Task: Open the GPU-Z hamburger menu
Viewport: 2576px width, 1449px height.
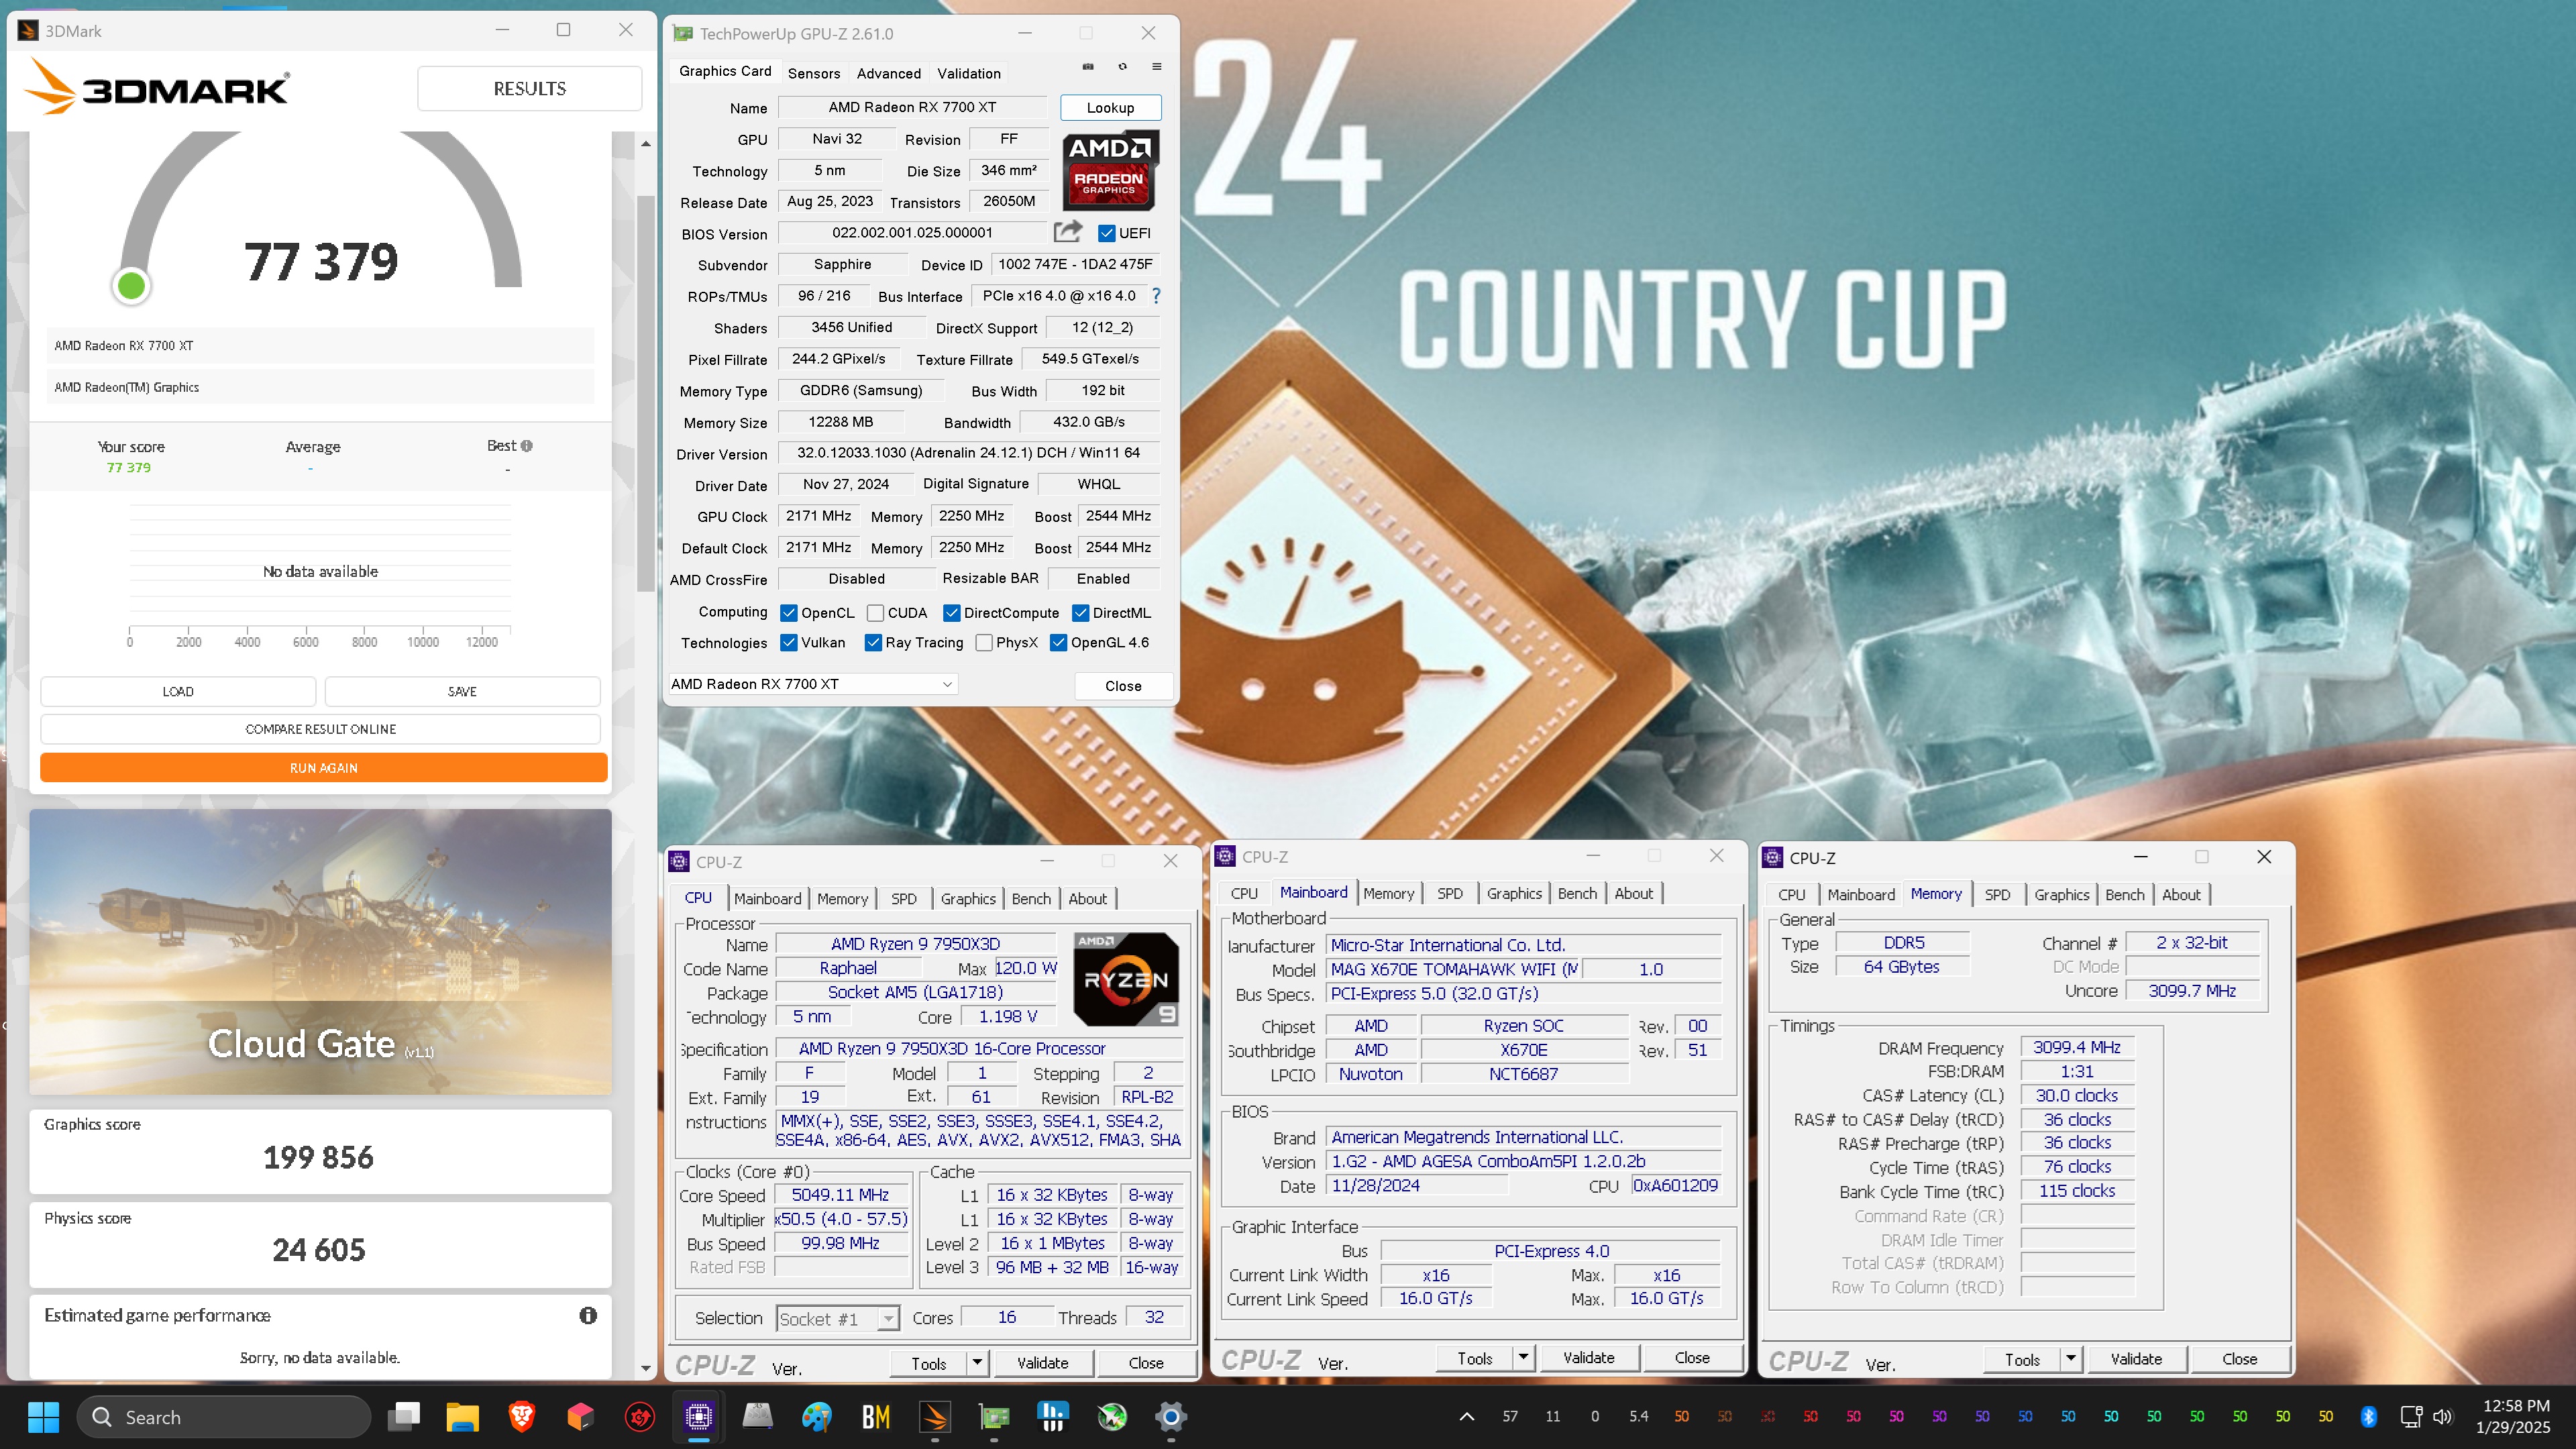Action: click(x=1157, y=67)
